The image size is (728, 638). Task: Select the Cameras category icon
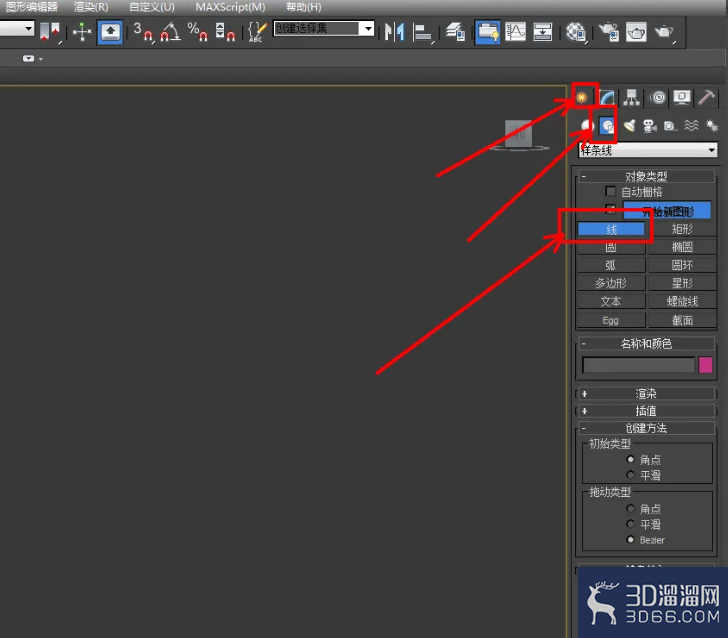point(650,126)
